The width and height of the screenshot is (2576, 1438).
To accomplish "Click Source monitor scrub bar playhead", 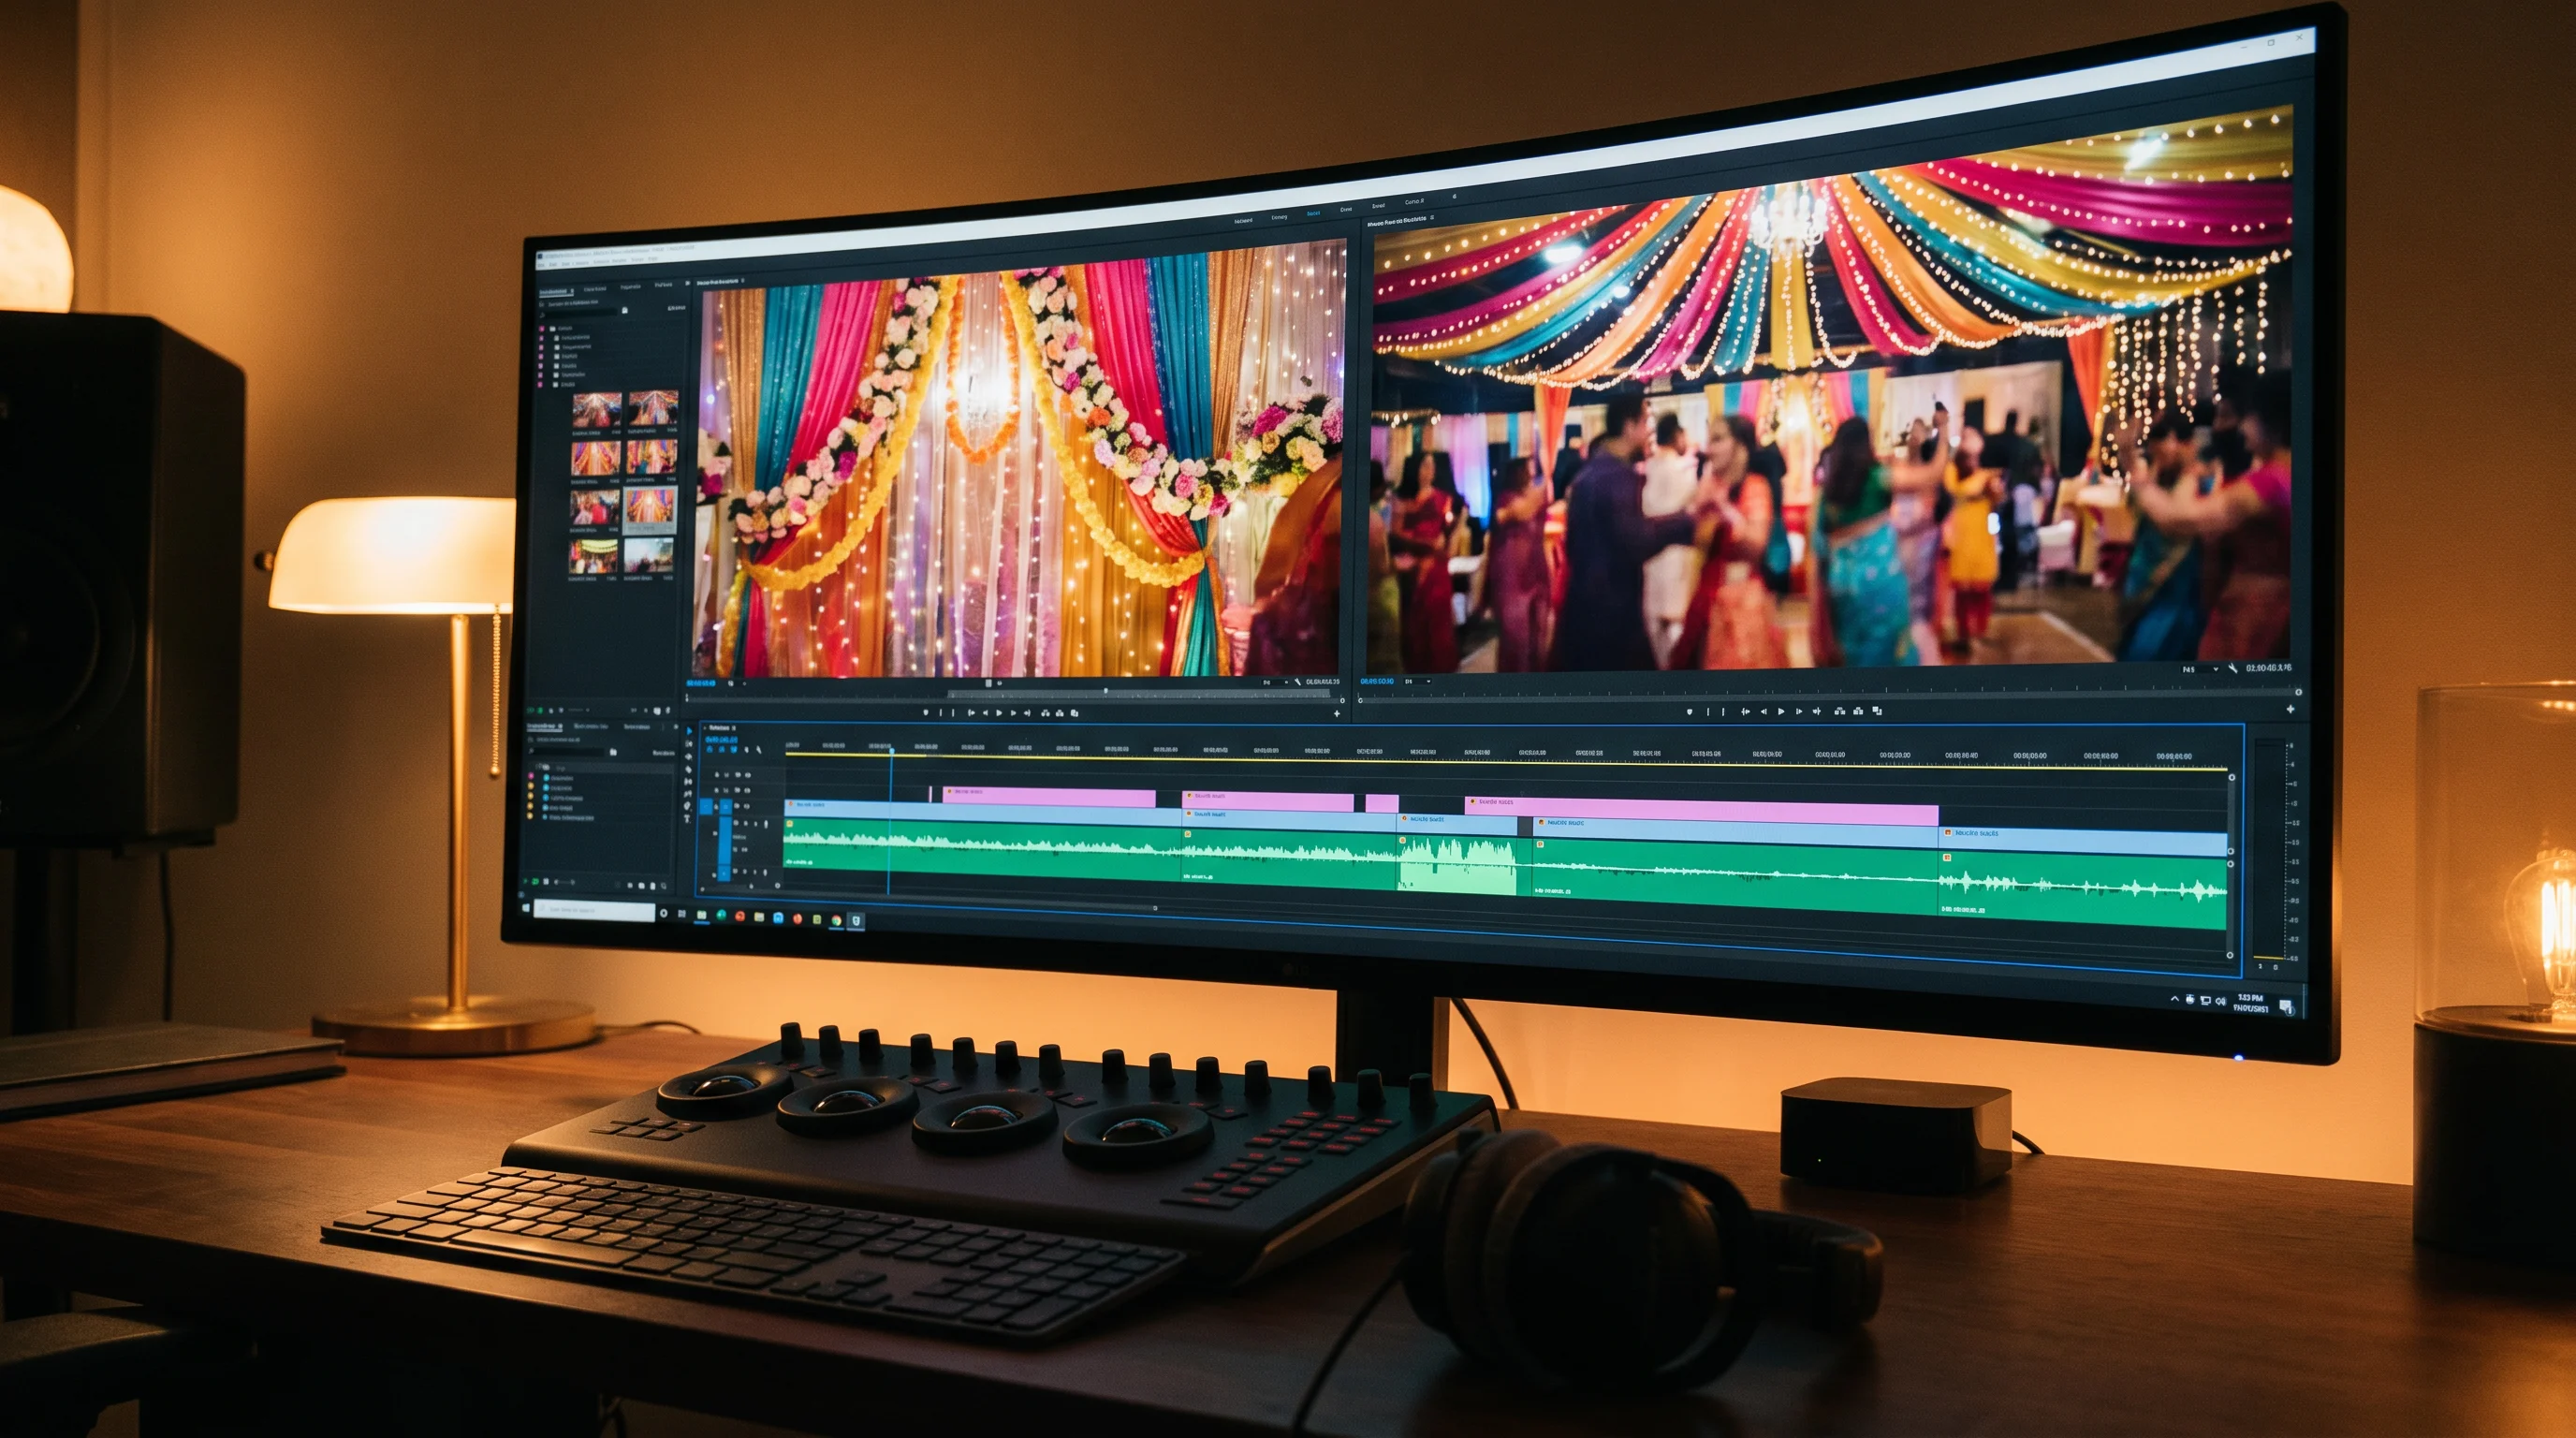I will 1106,691.
